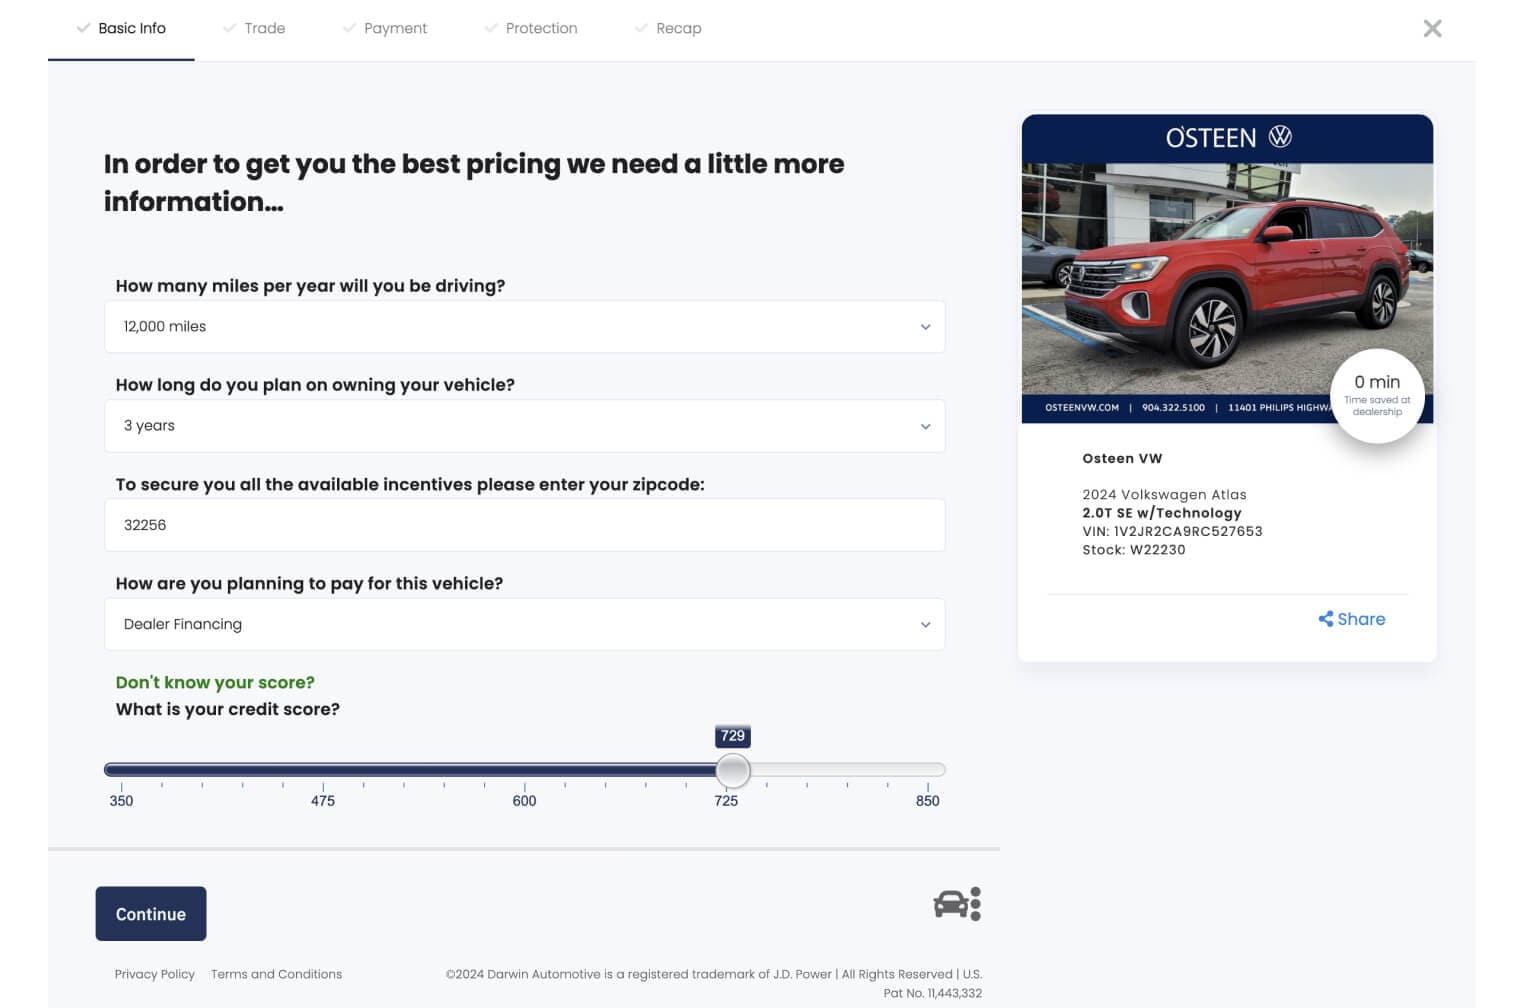Click the 0 min time saved badge
This screenshot has width=1524, height=1008.
coord(1377,396)
